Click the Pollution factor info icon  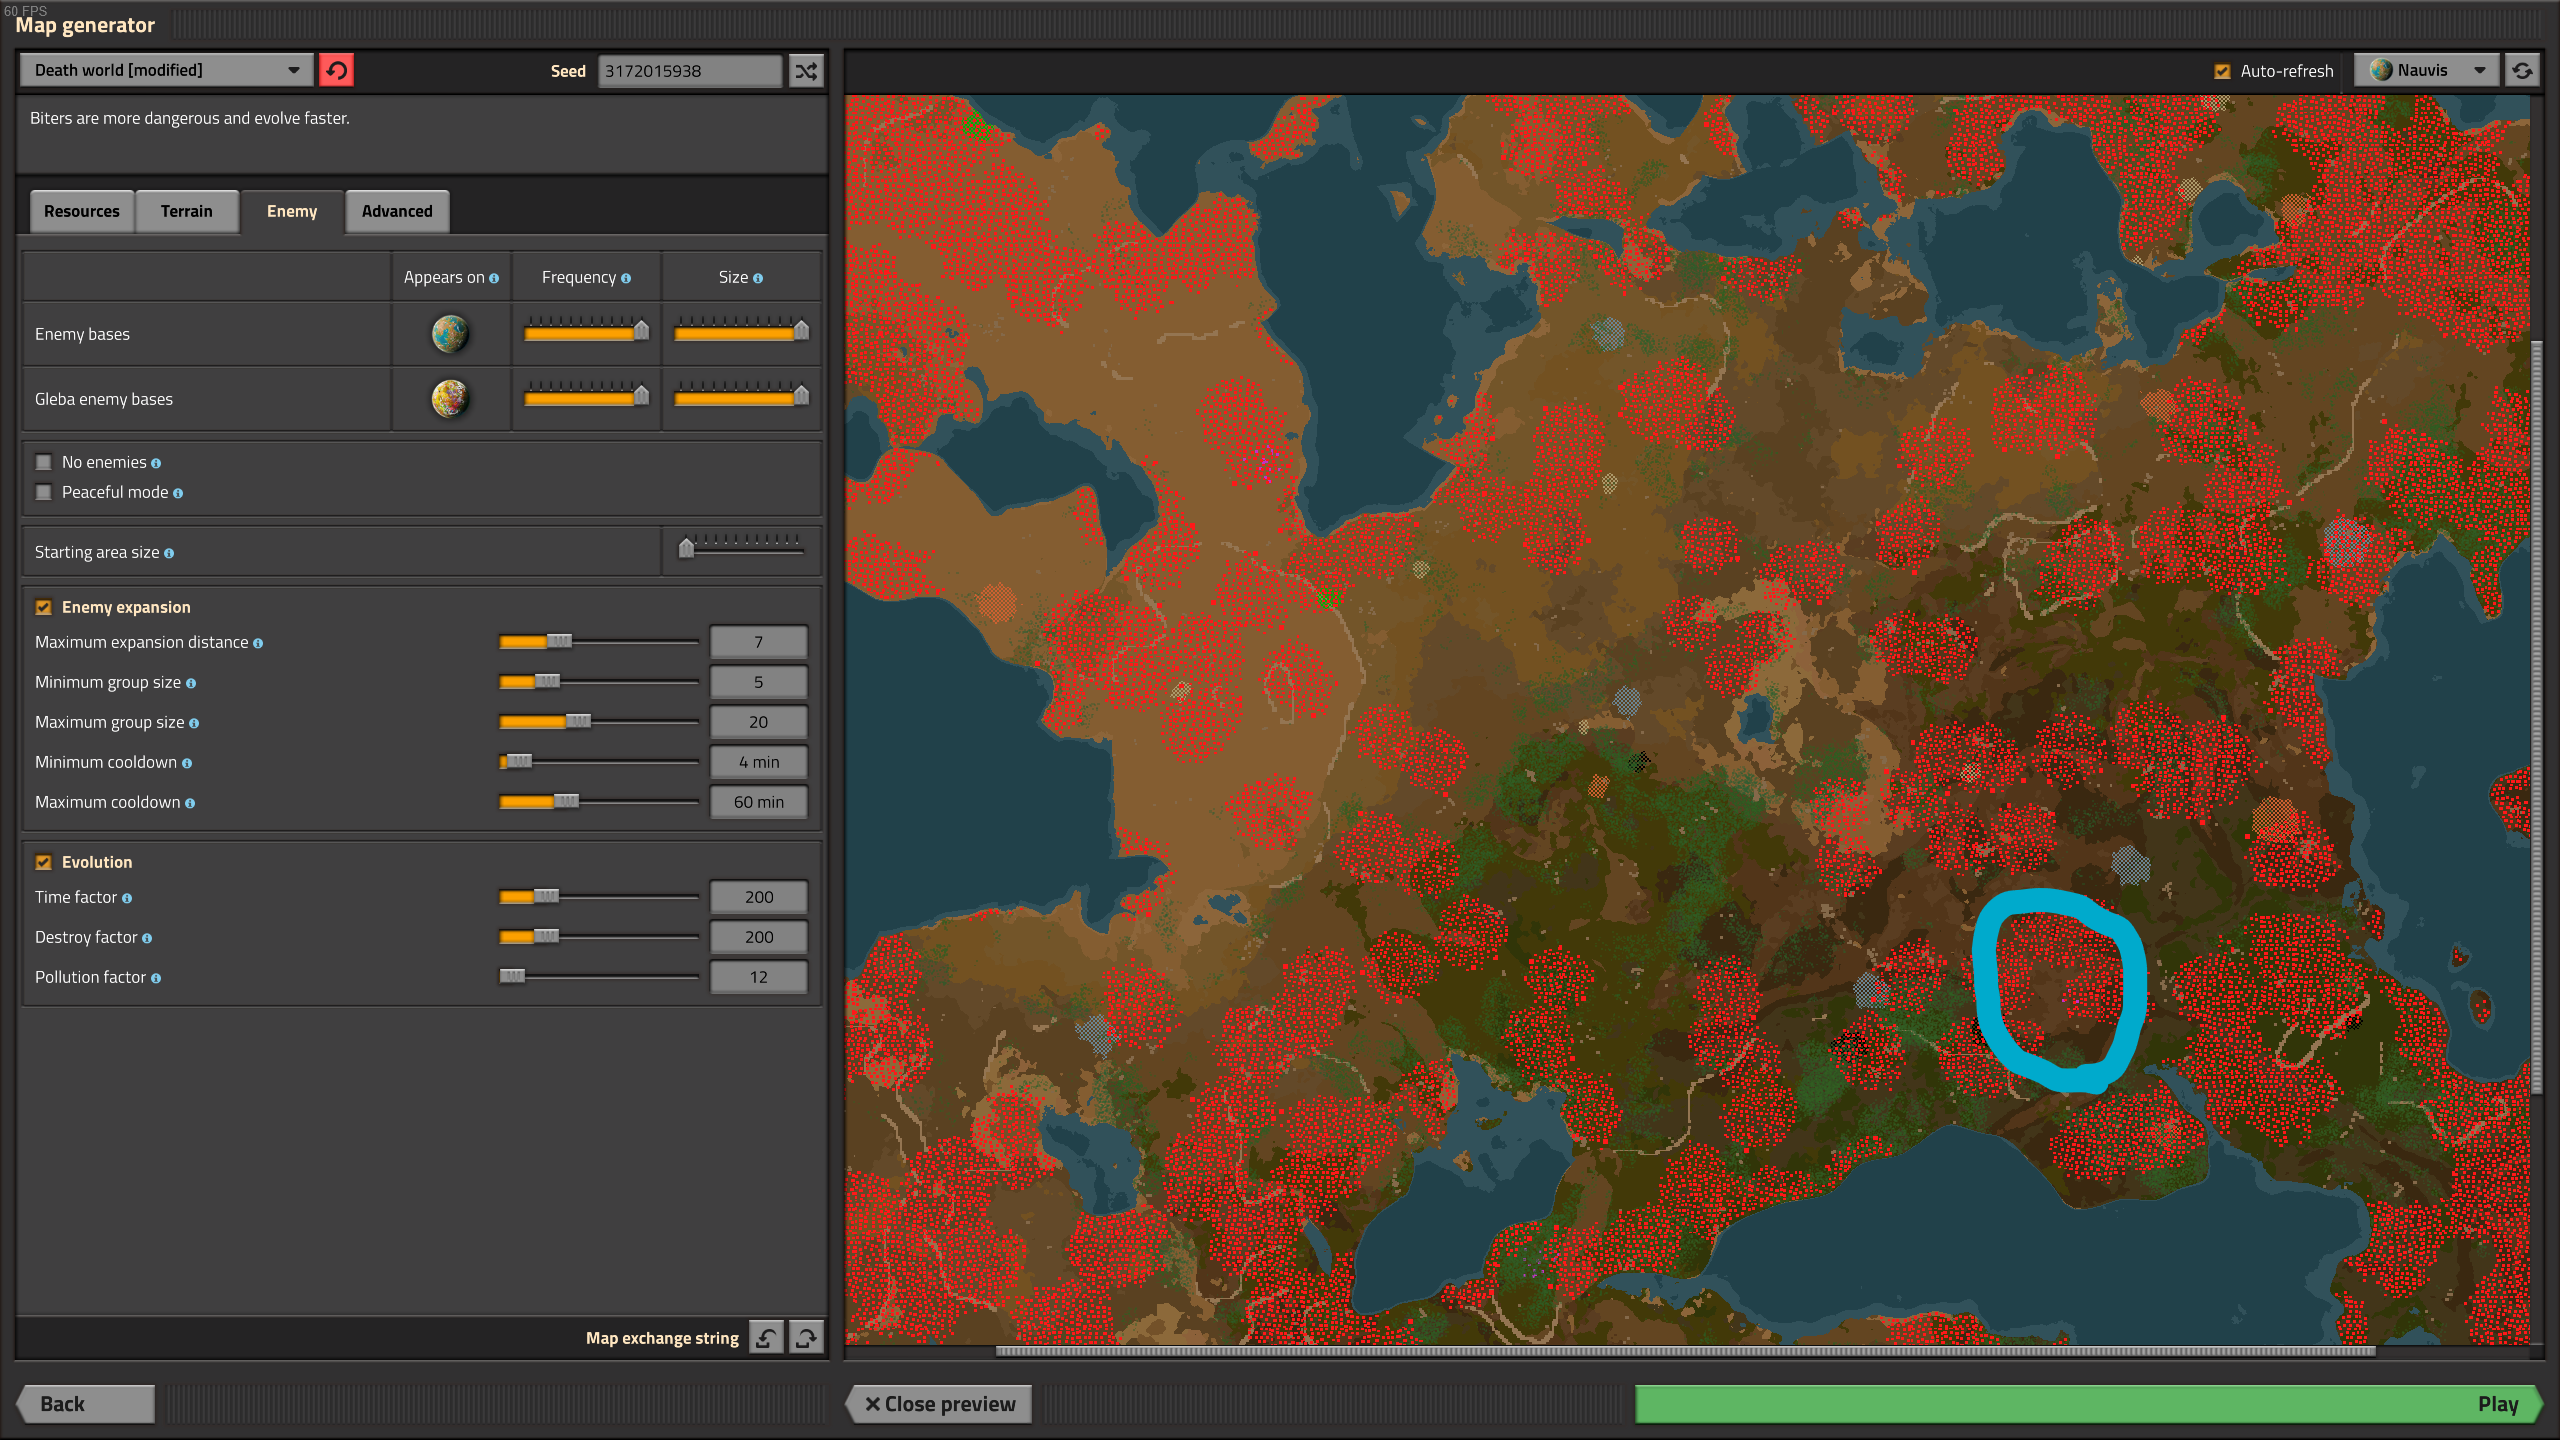click(156, 978)
